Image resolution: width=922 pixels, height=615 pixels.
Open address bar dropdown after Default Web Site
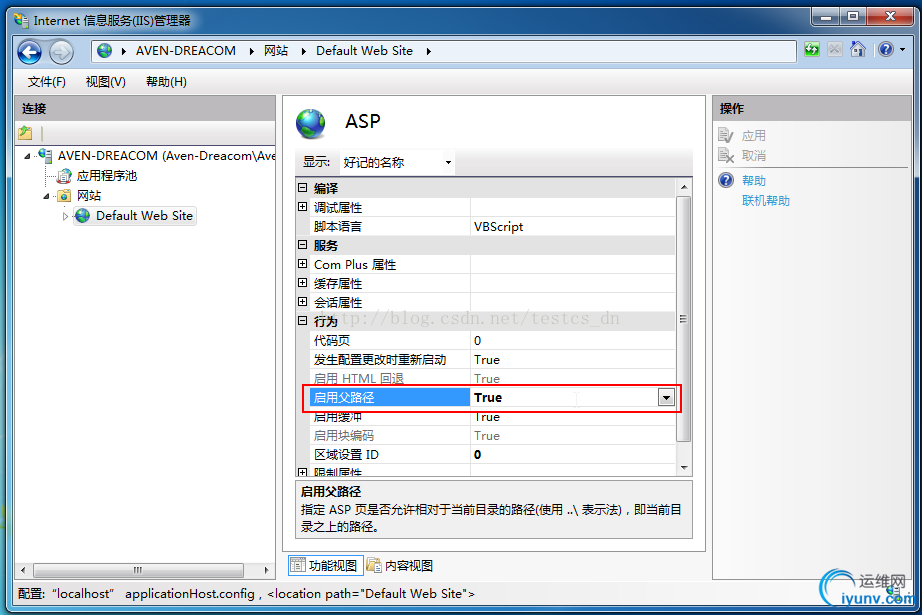429,51
